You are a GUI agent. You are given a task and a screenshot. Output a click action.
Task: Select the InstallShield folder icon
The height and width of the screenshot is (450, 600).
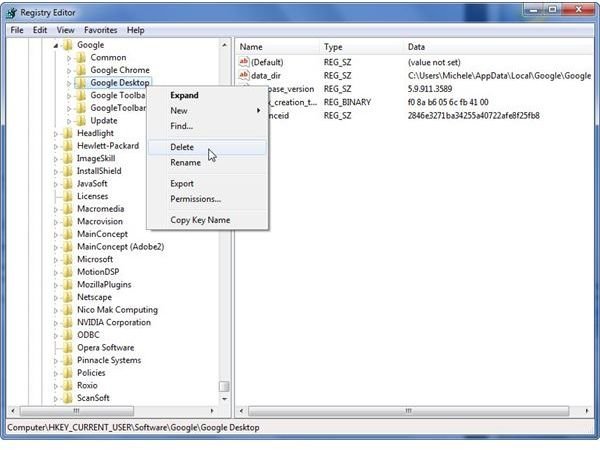point(68,171)
